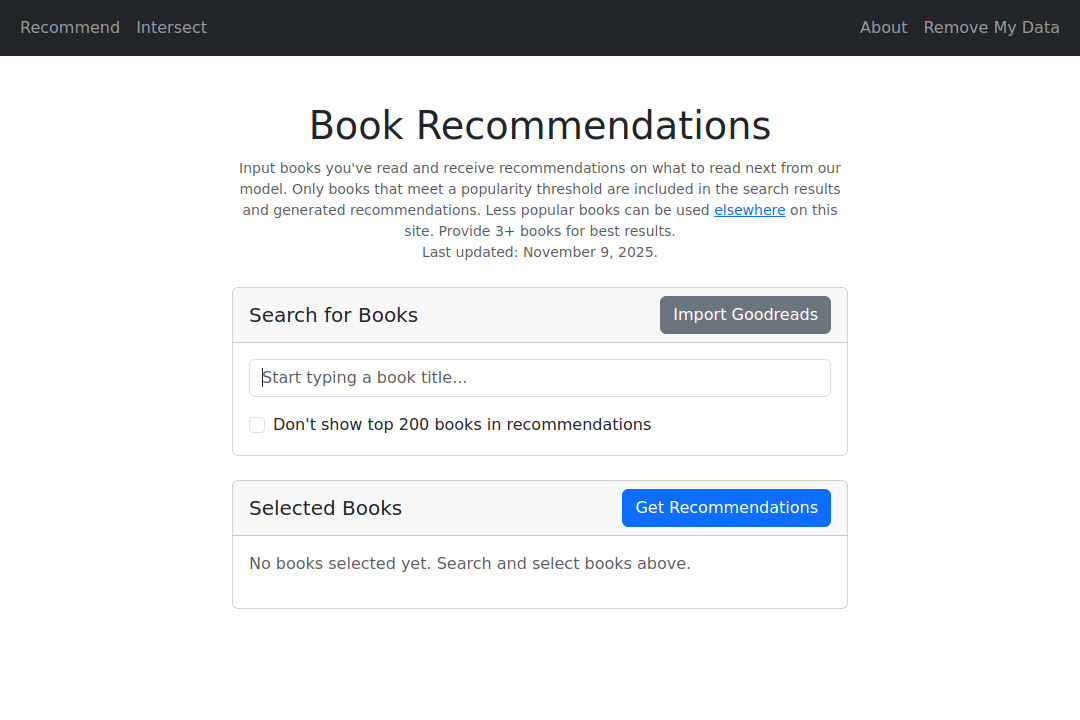Image resolution: width=1080 pixels, height=720 pixels.
Task: View the About page
Action: [x=883, y=27]
